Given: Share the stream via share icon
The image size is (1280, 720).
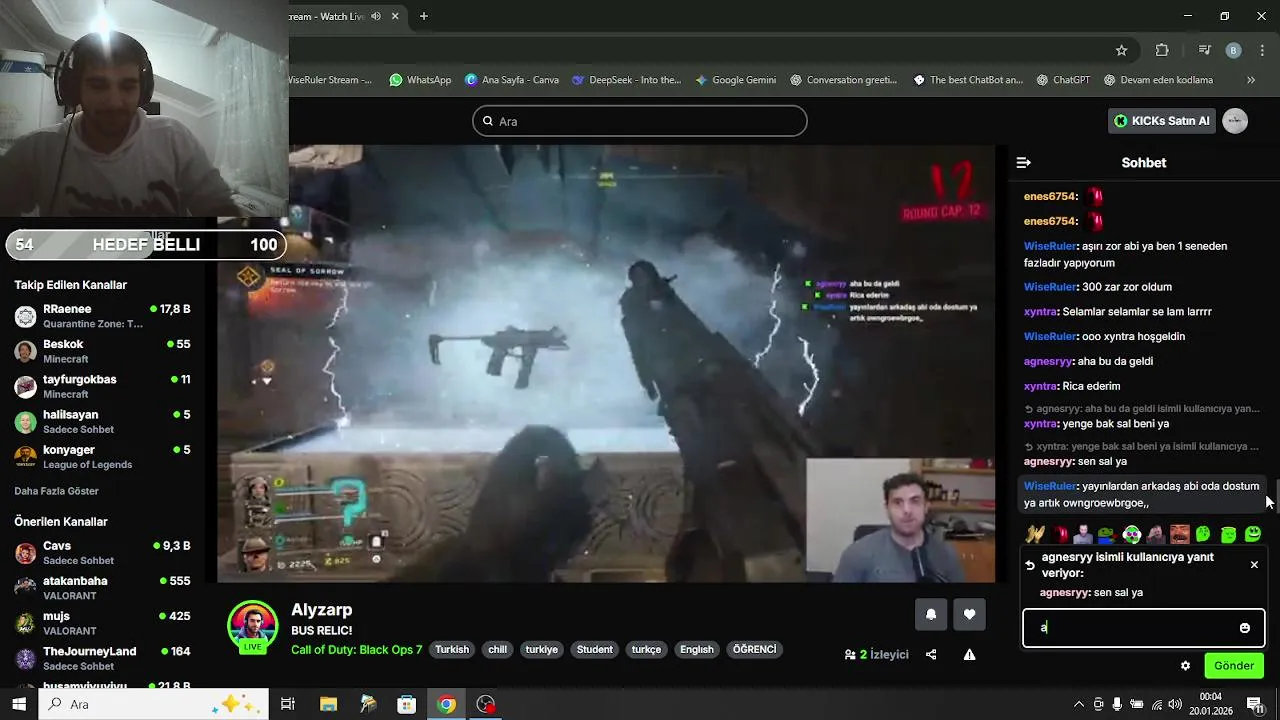Looking at the screenshot, I should pos(931,655).
